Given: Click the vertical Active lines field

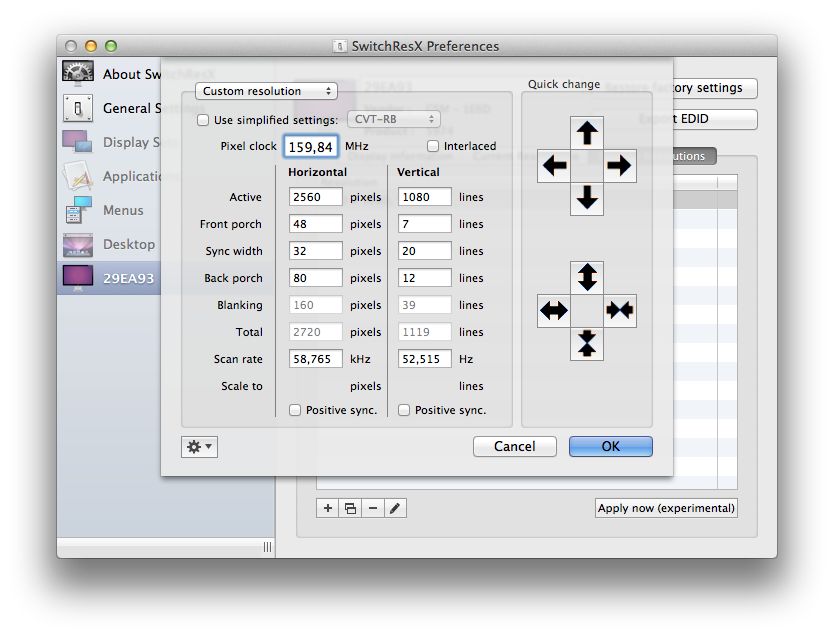Looking at the screenshot, I should 425,197.
